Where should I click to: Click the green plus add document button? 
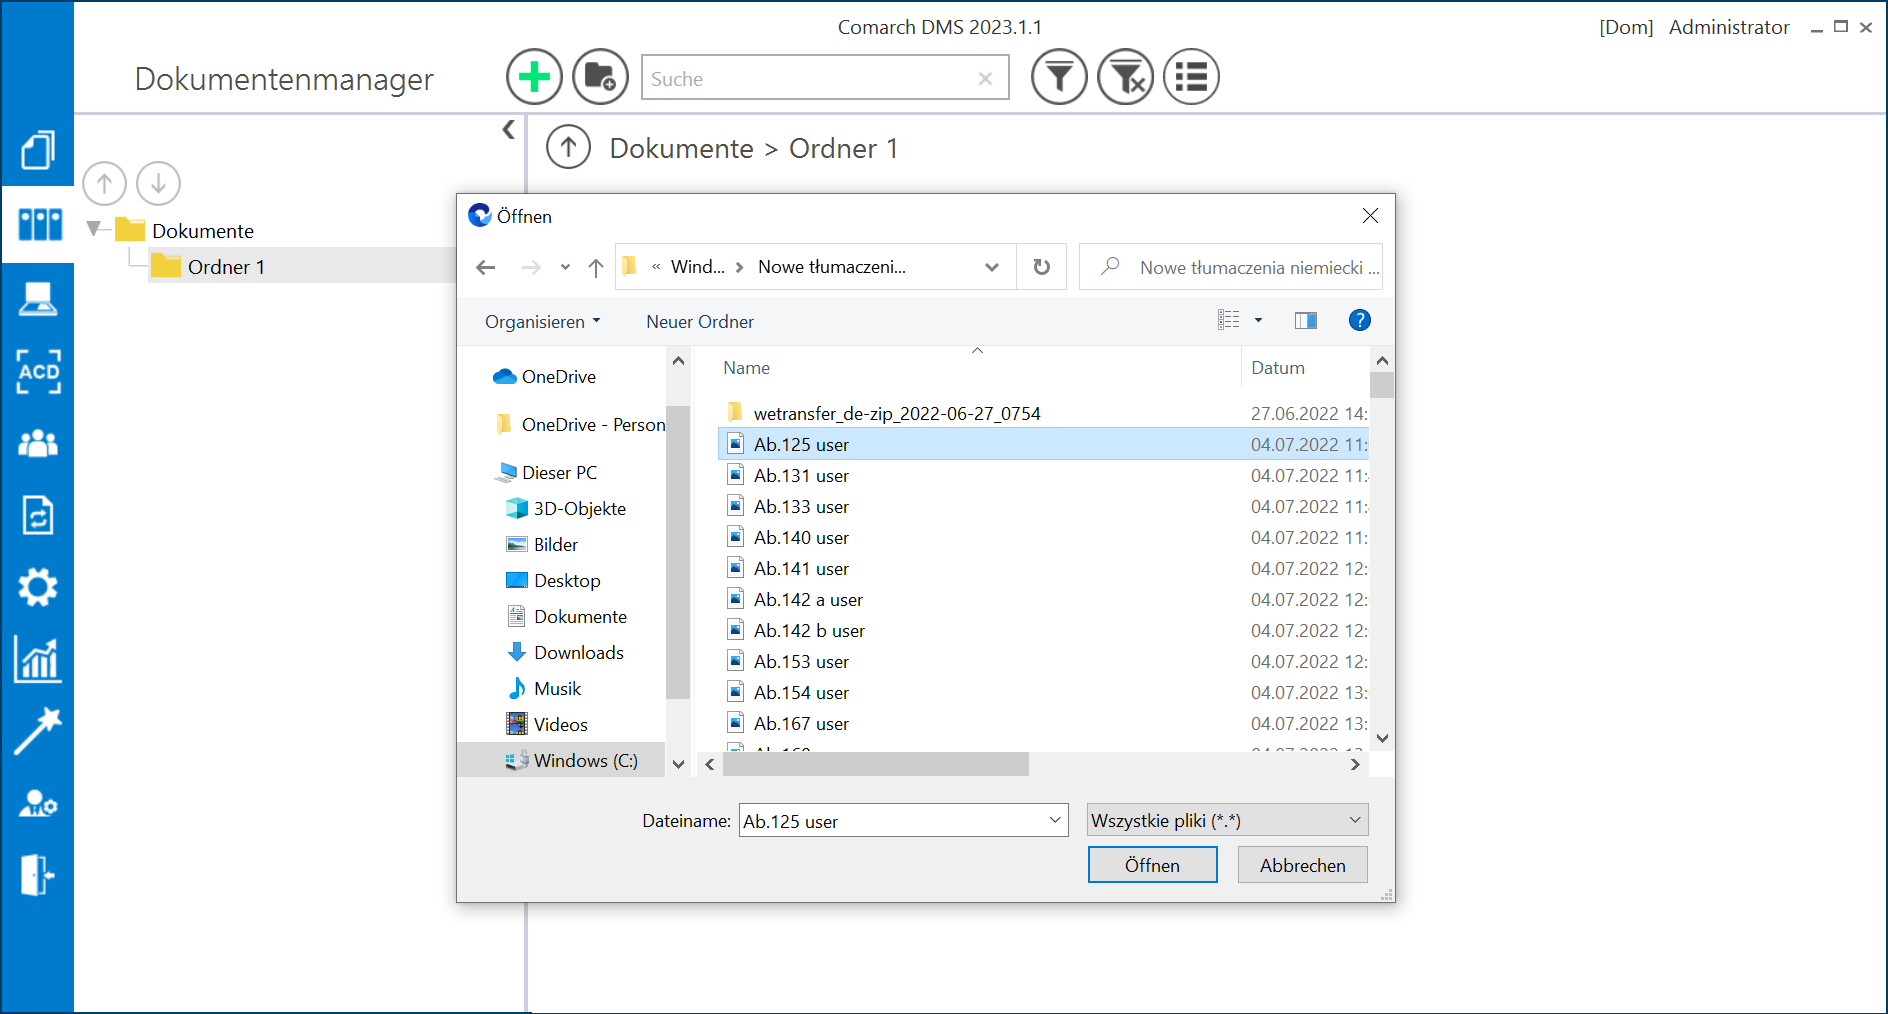click(534, 77)
